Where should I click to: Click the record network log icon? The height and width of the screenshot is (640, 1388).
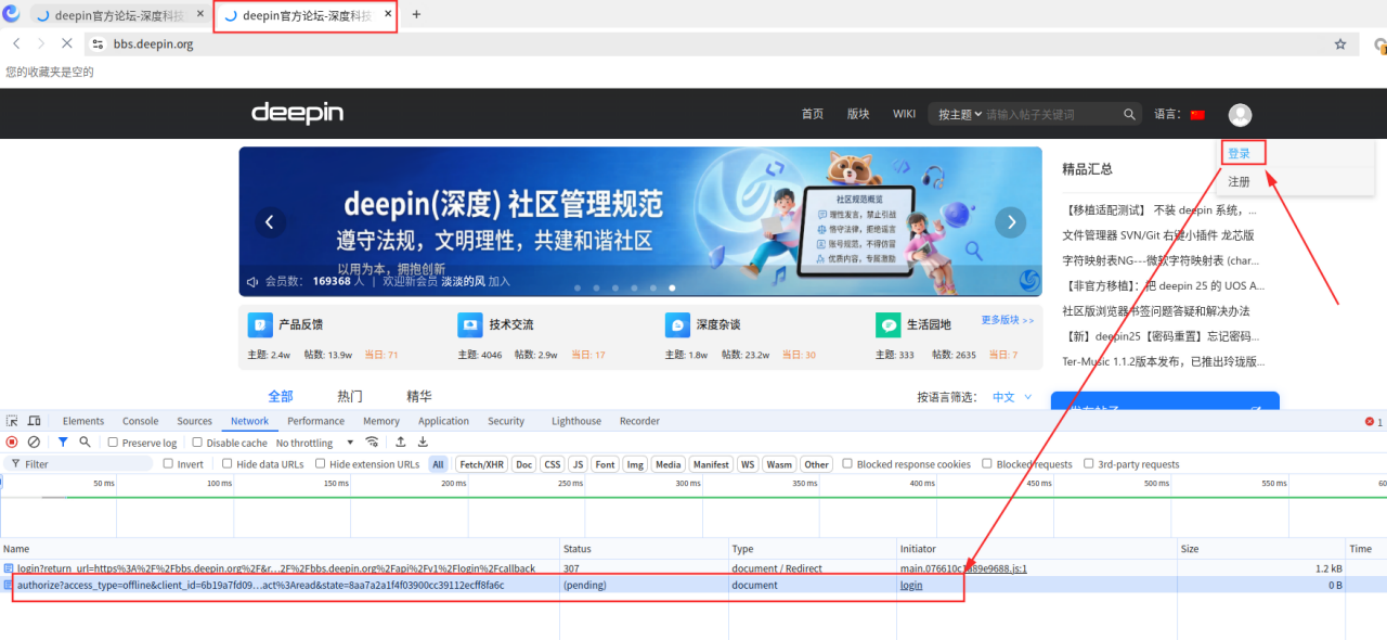point(12,442)
